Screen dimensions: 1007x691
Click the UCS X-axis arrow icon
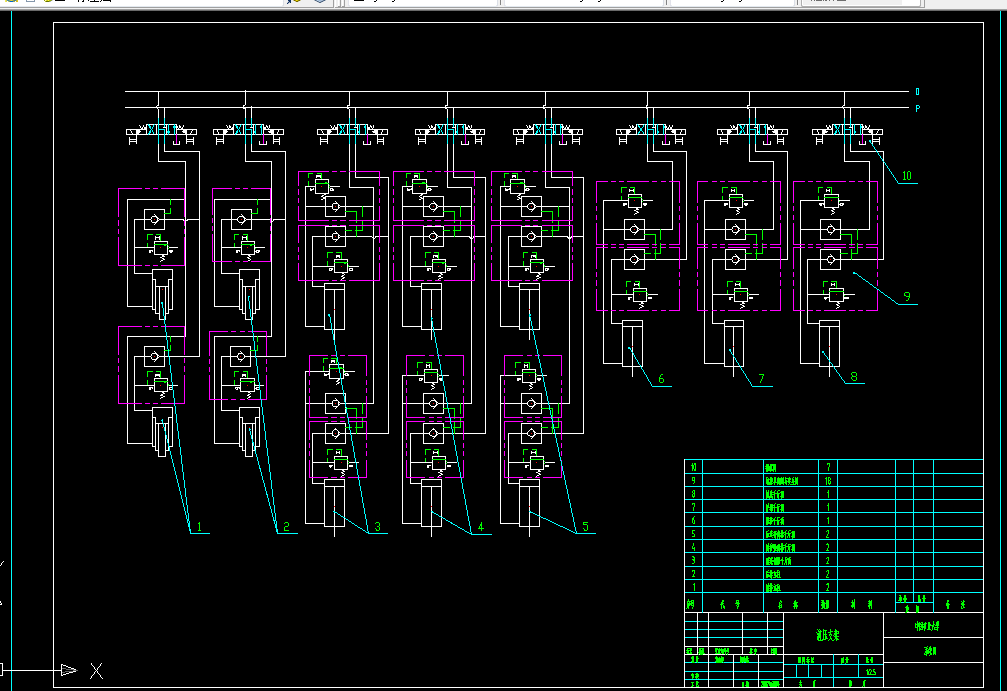68,670
